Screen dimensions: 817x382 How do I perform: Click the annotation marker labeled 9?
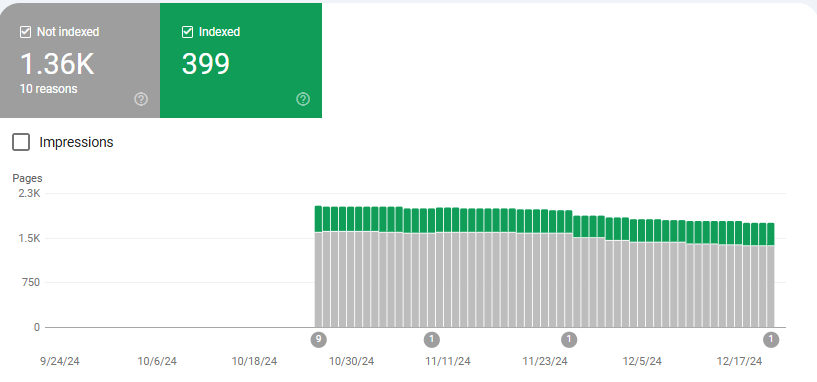coord(318,340)
